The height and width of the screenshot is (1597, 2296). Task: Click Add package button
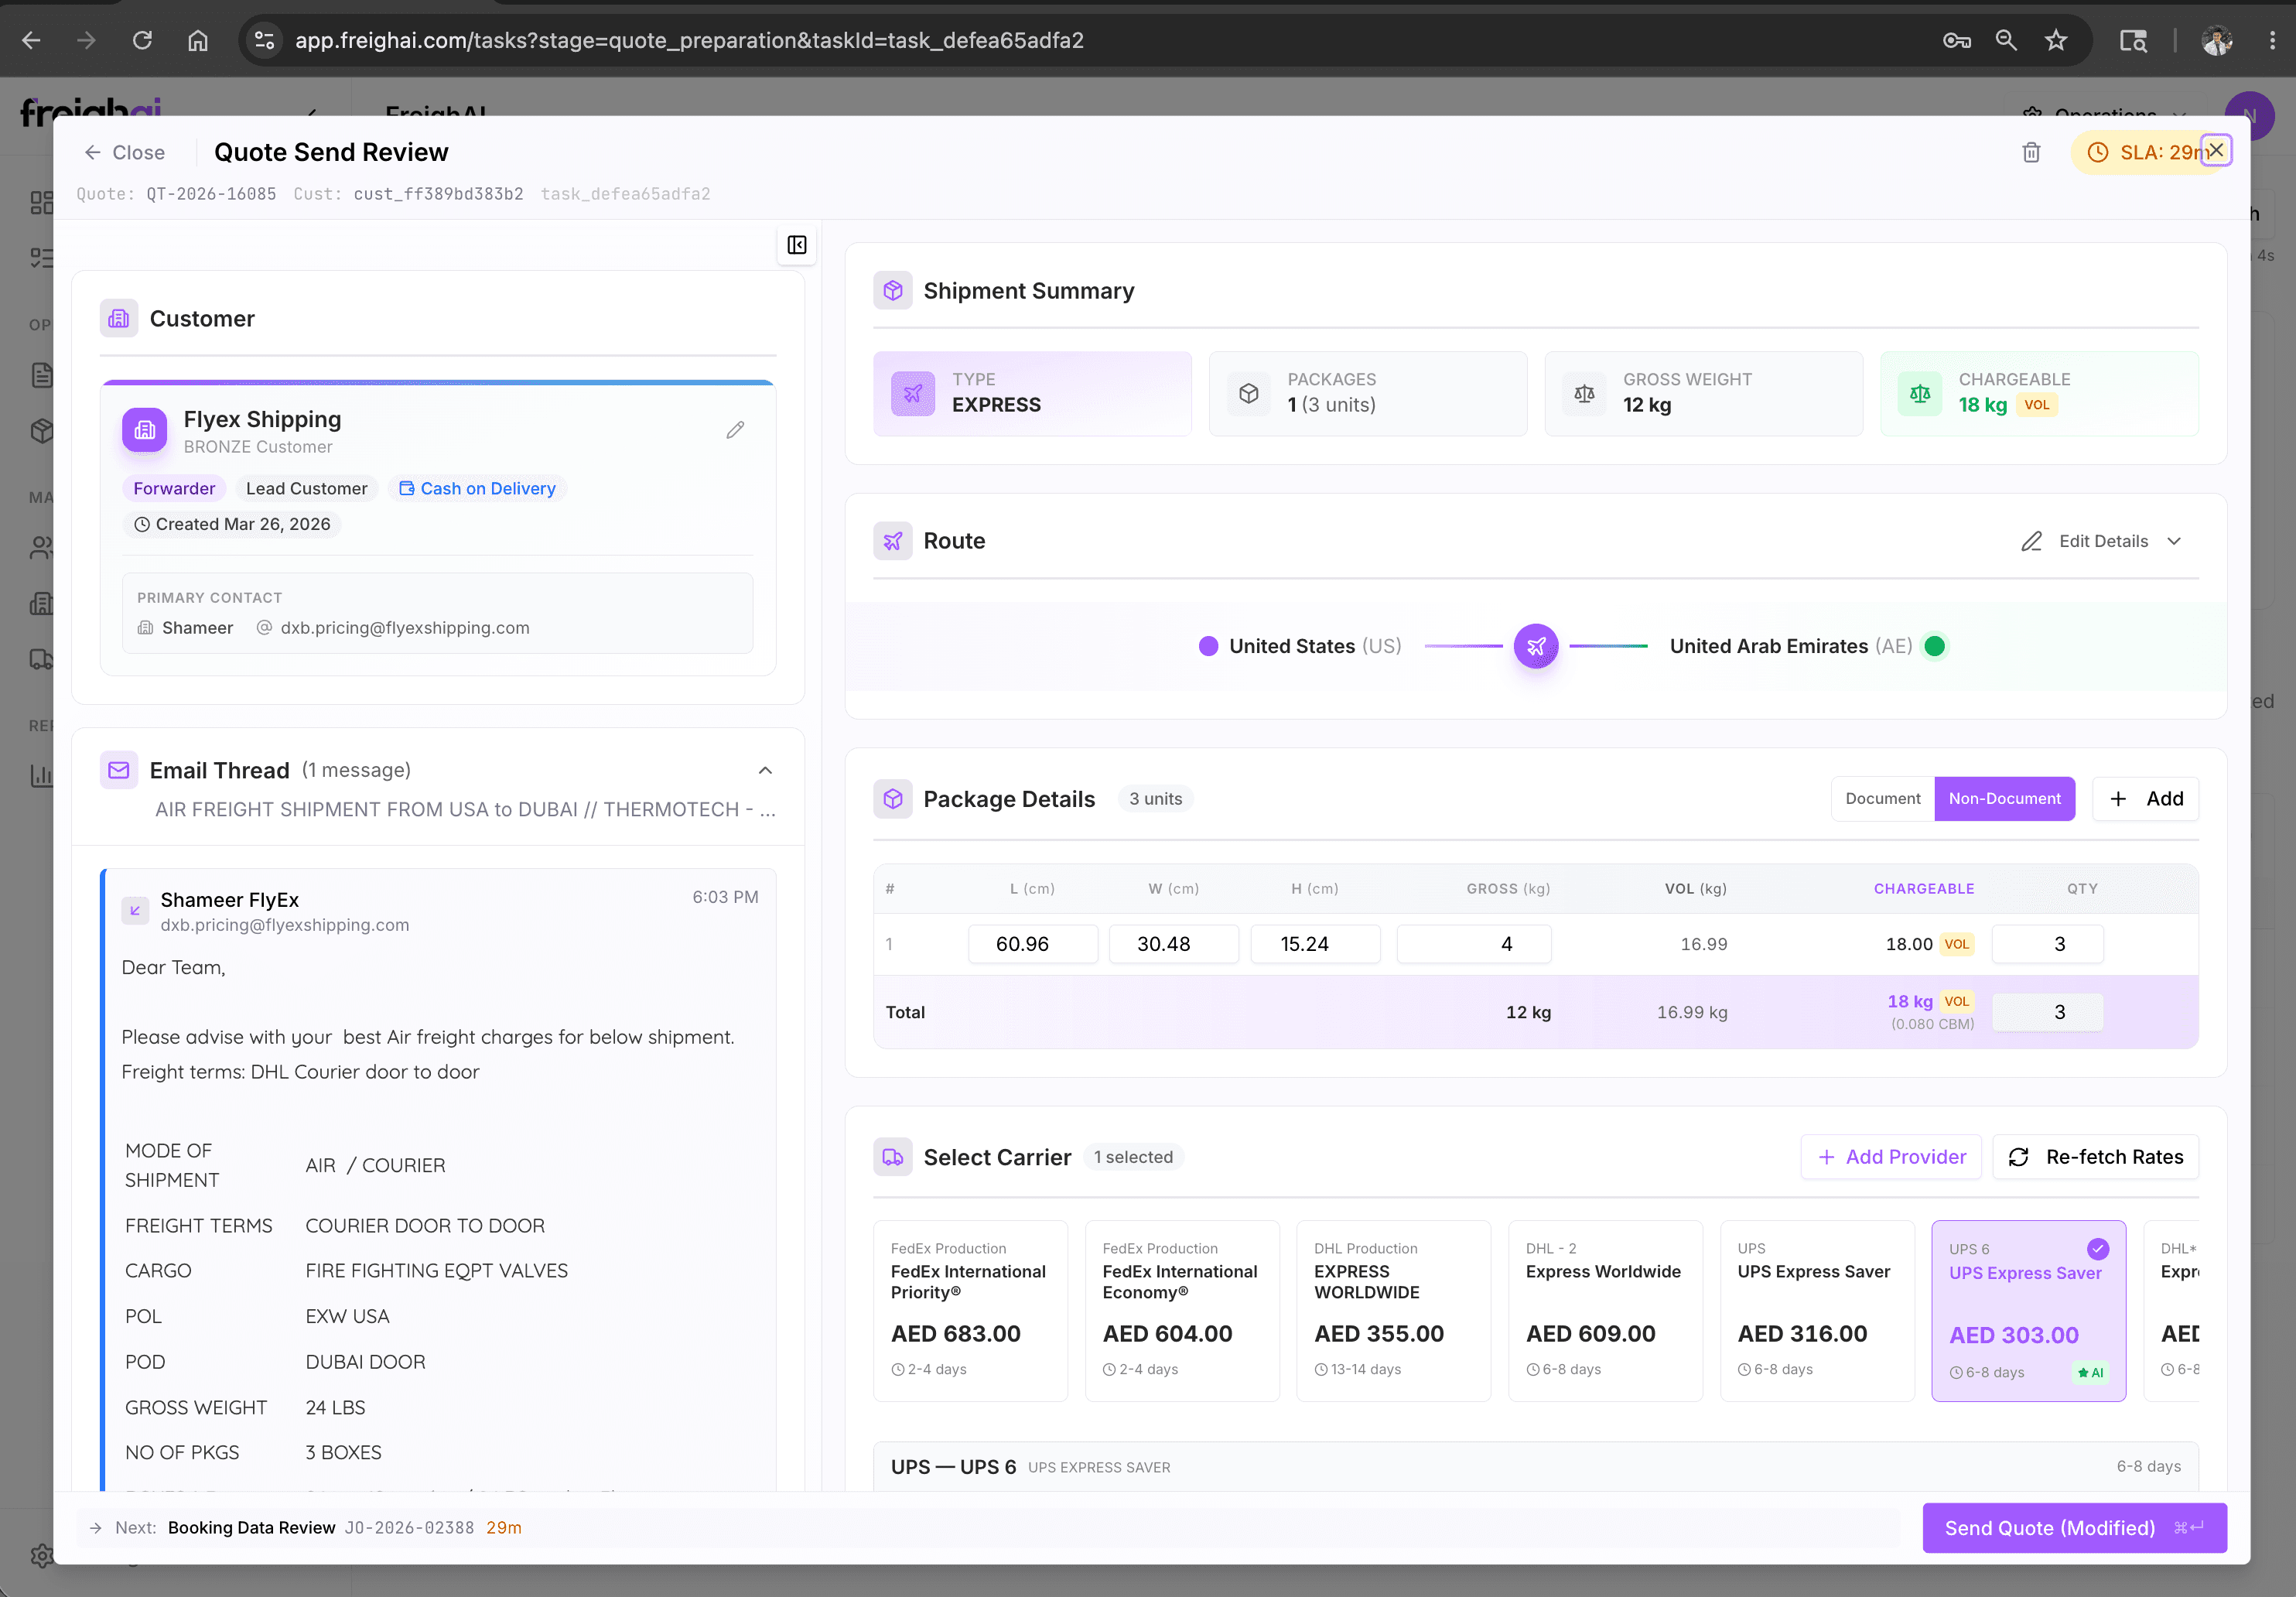pyautogui.click(x=2145, y=799)
